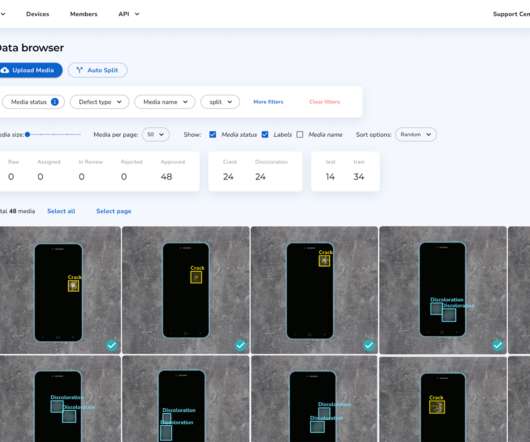The height and width of the screenshot is (442, 530).
Task: Expand the Defect type filter dropdown
Action: pyautogui.click(x=99, y=102)
